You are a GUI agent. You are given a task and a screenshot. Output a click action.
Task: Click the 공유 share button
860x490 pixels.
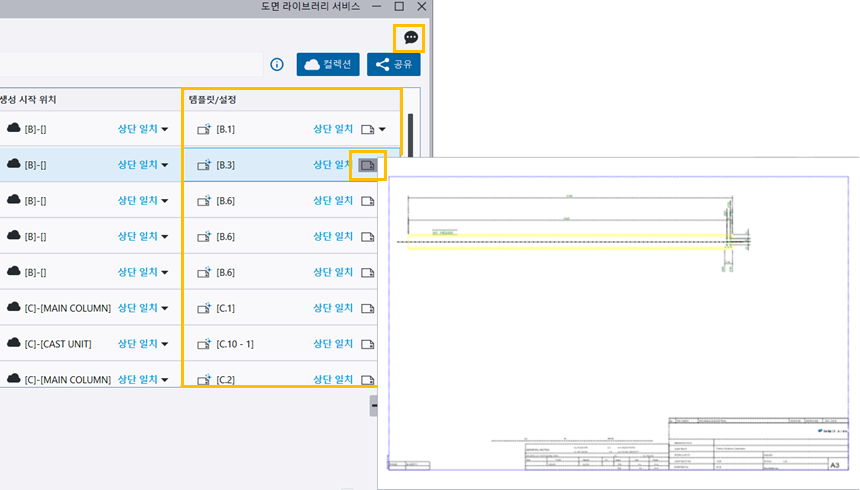coord(393,65)
